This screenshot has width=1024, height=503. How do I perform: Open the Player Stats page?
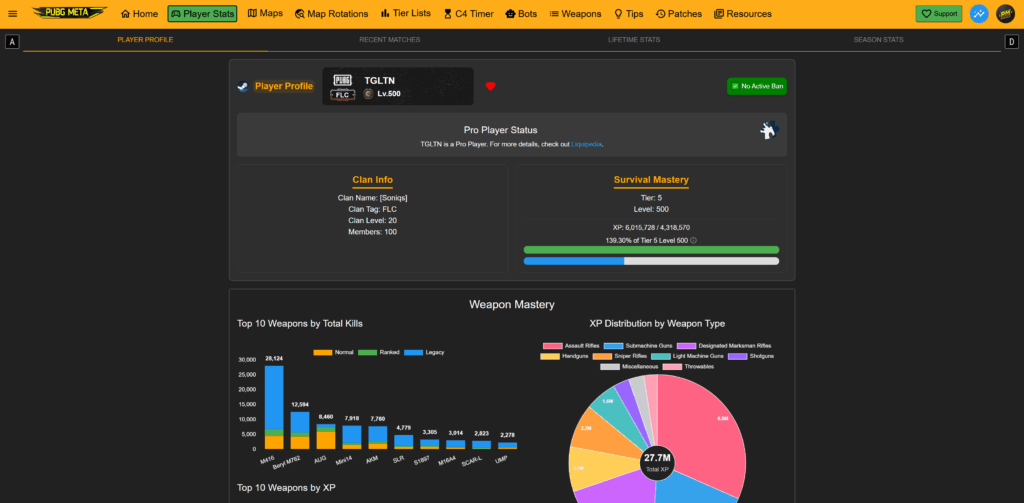tap(202, 14)
